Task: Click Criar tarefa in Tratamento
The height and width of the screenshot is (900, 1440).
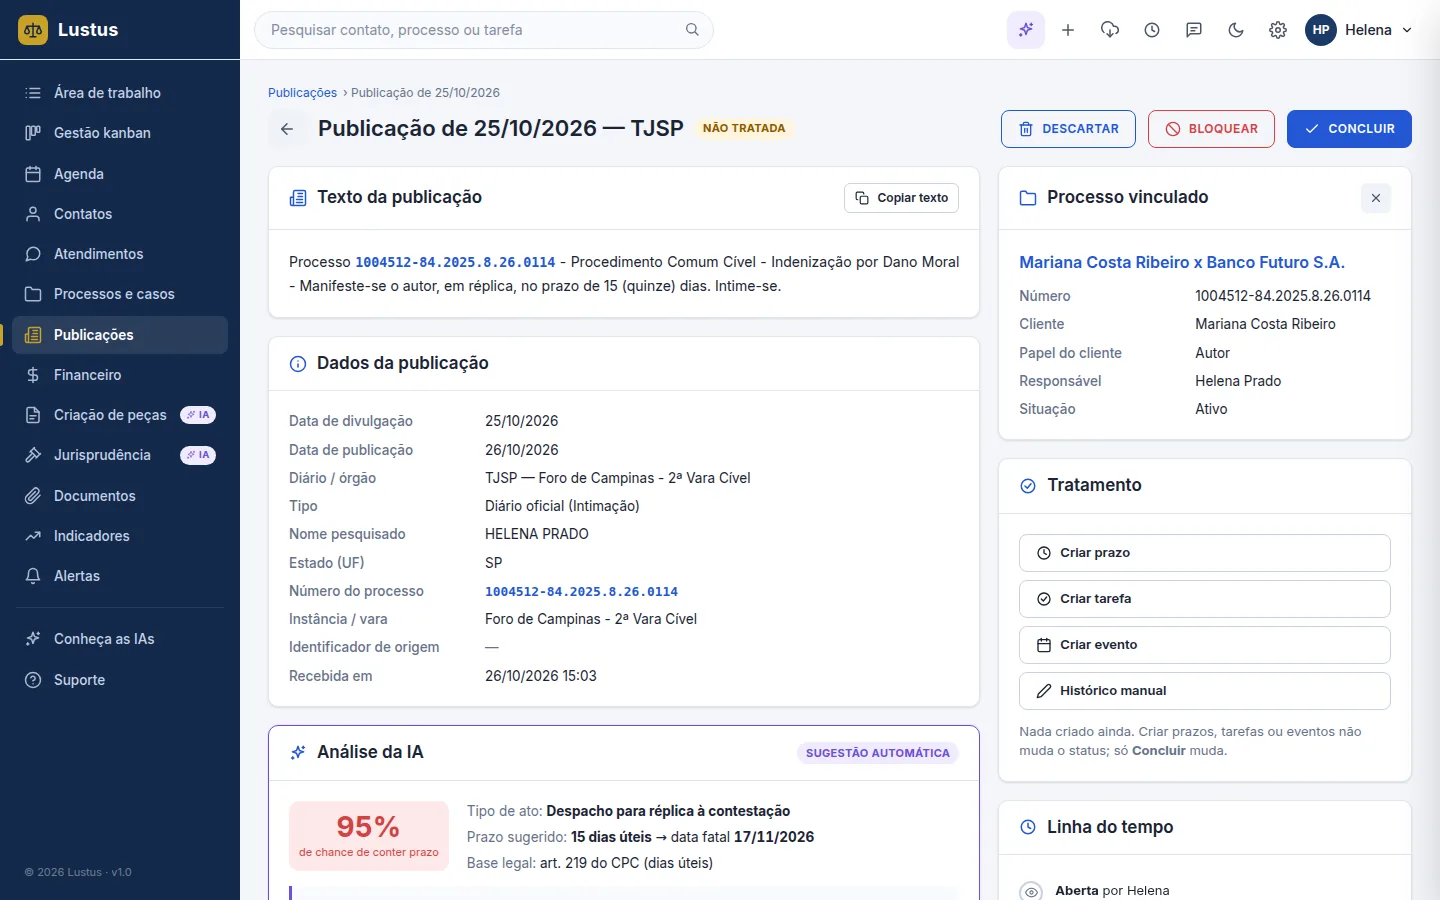Action: point(1204,599)
